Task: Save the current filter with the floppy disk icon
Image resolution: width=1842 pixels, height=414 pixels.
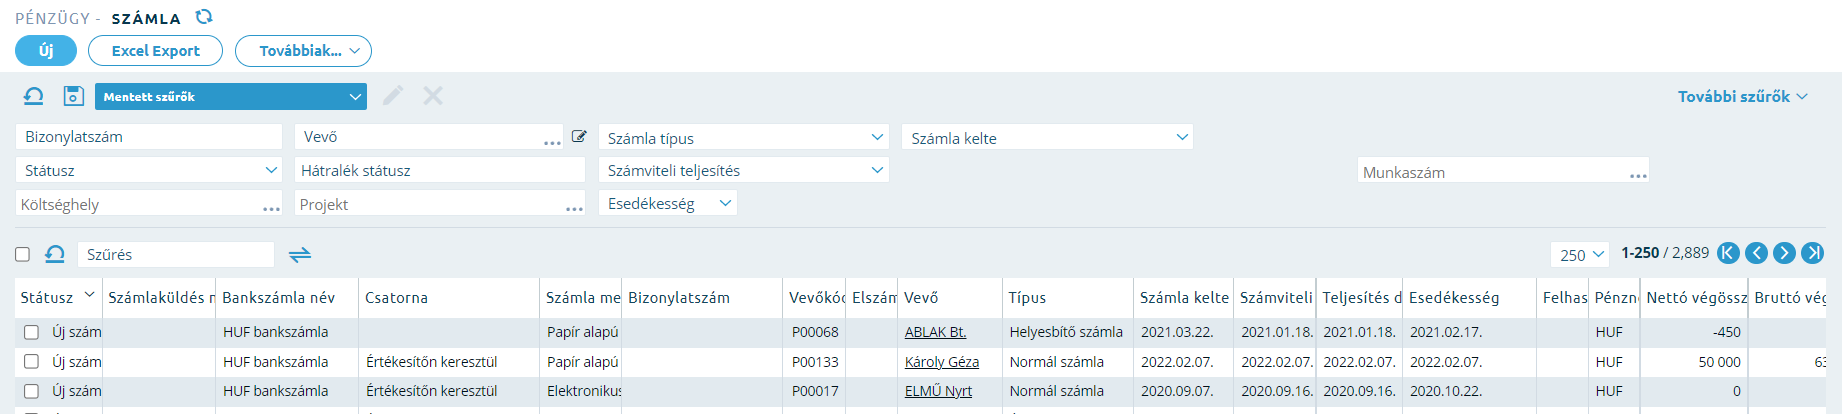Action: coord(73,96)
